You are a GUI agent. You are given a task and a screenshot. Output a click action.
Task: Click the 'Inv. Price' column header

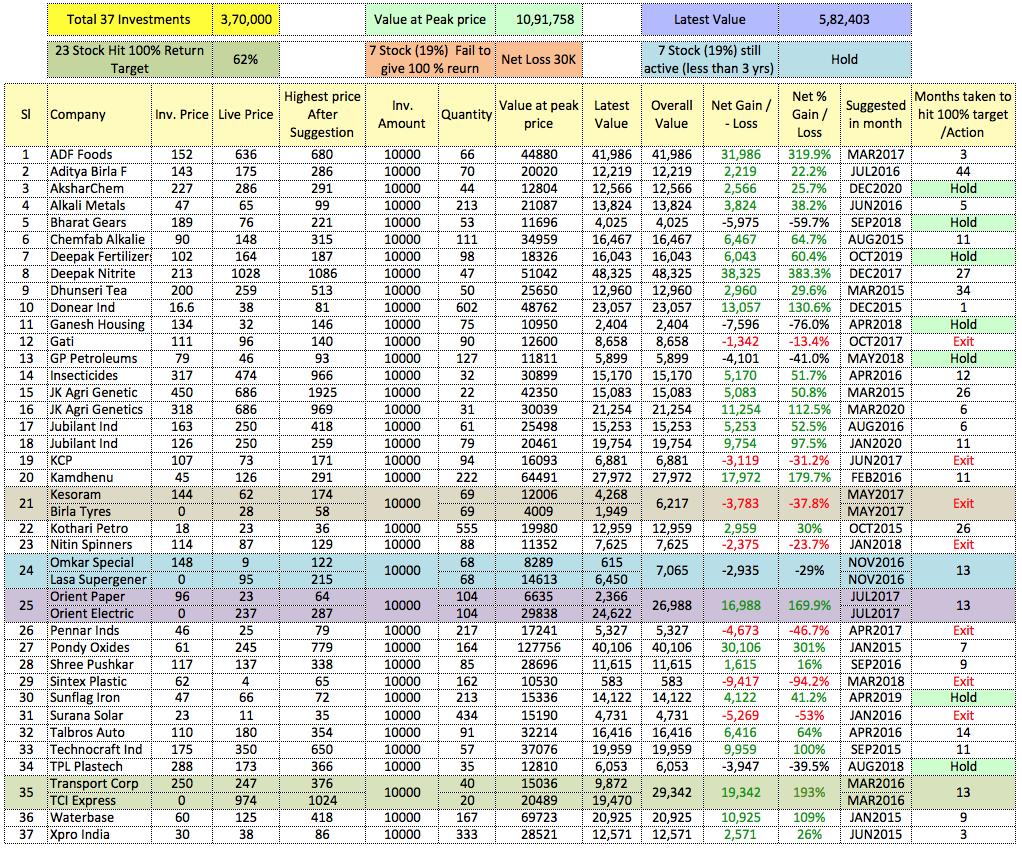point(182,115)
